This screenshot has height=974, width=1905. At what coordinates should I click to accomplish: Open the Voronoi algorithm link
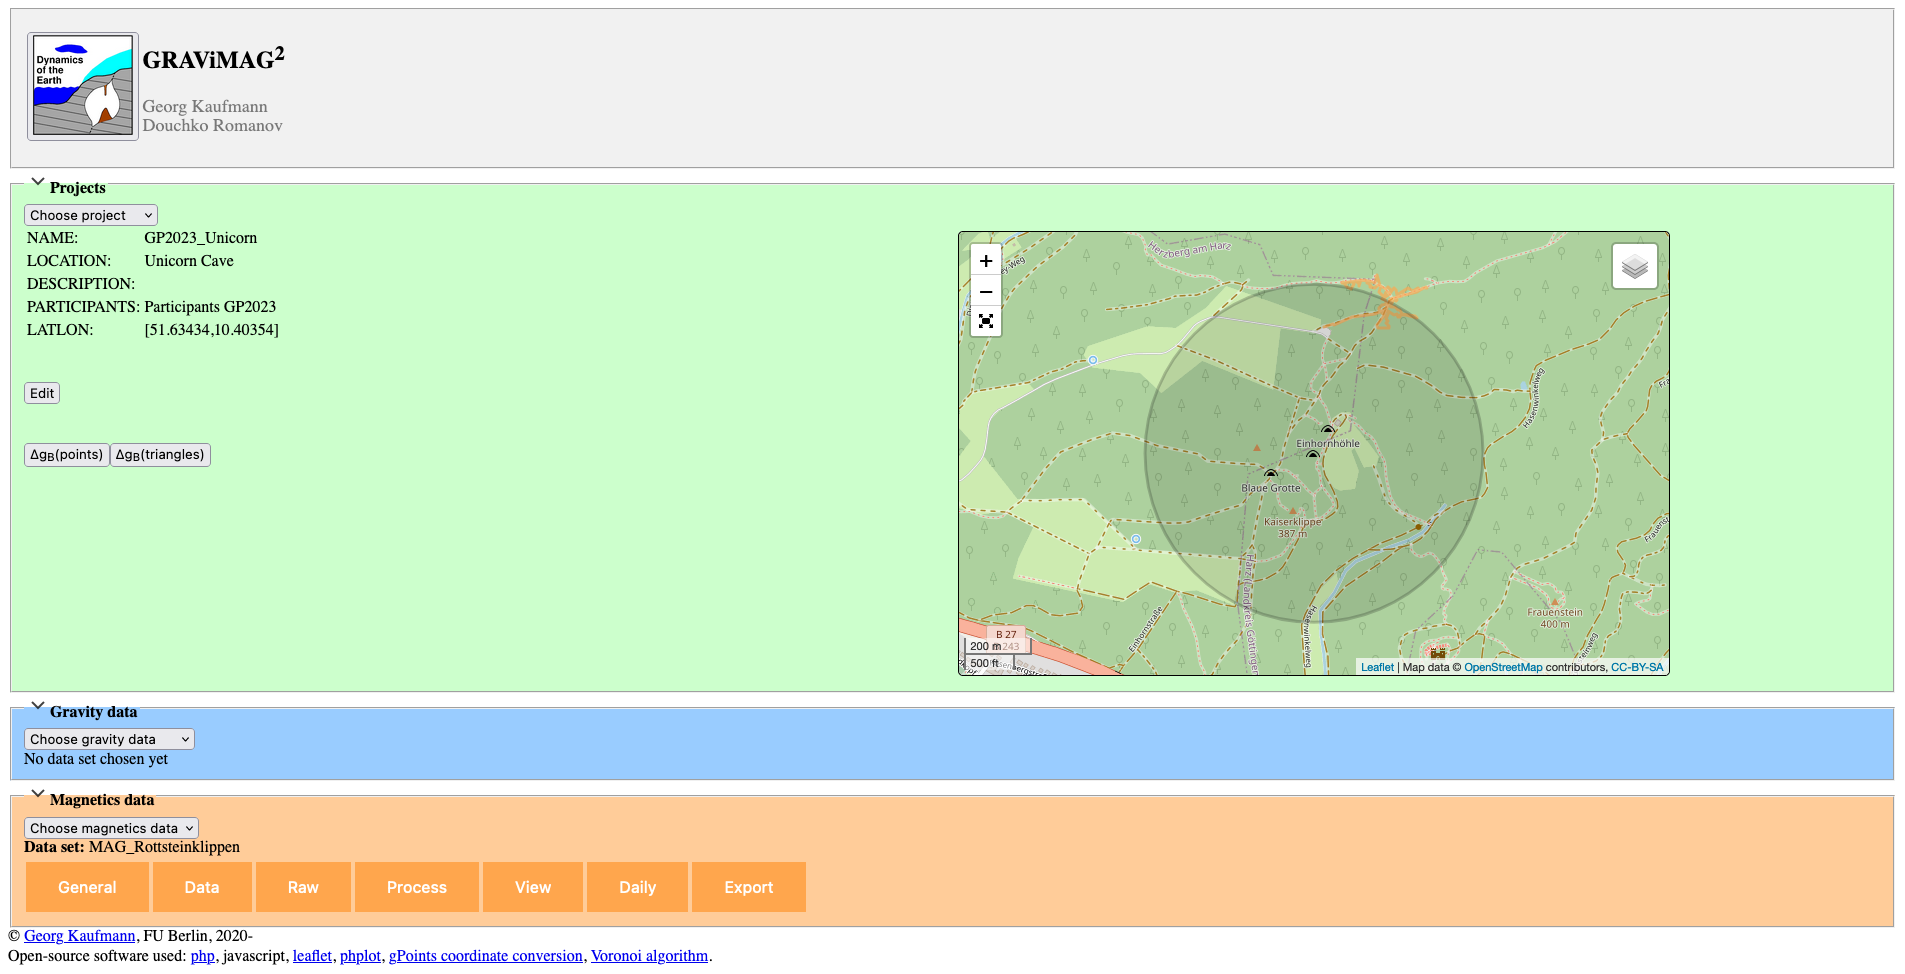pos(649,956)
